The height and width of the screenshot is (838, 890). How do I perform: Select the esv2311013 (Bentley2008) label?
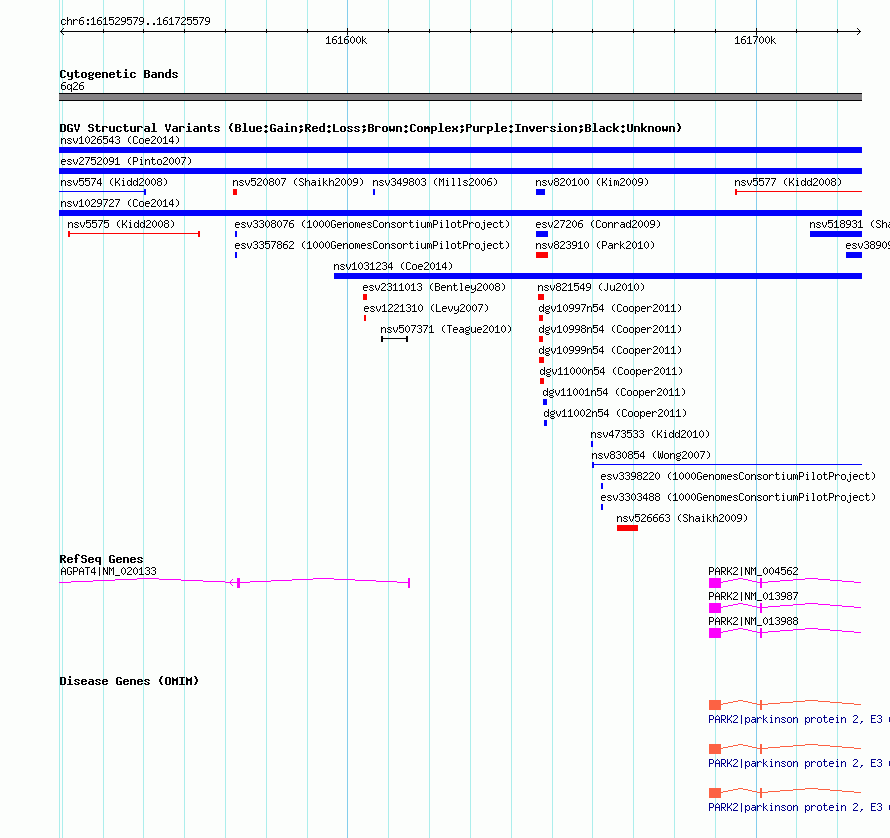pyautogui.click(x=434, y=287)
